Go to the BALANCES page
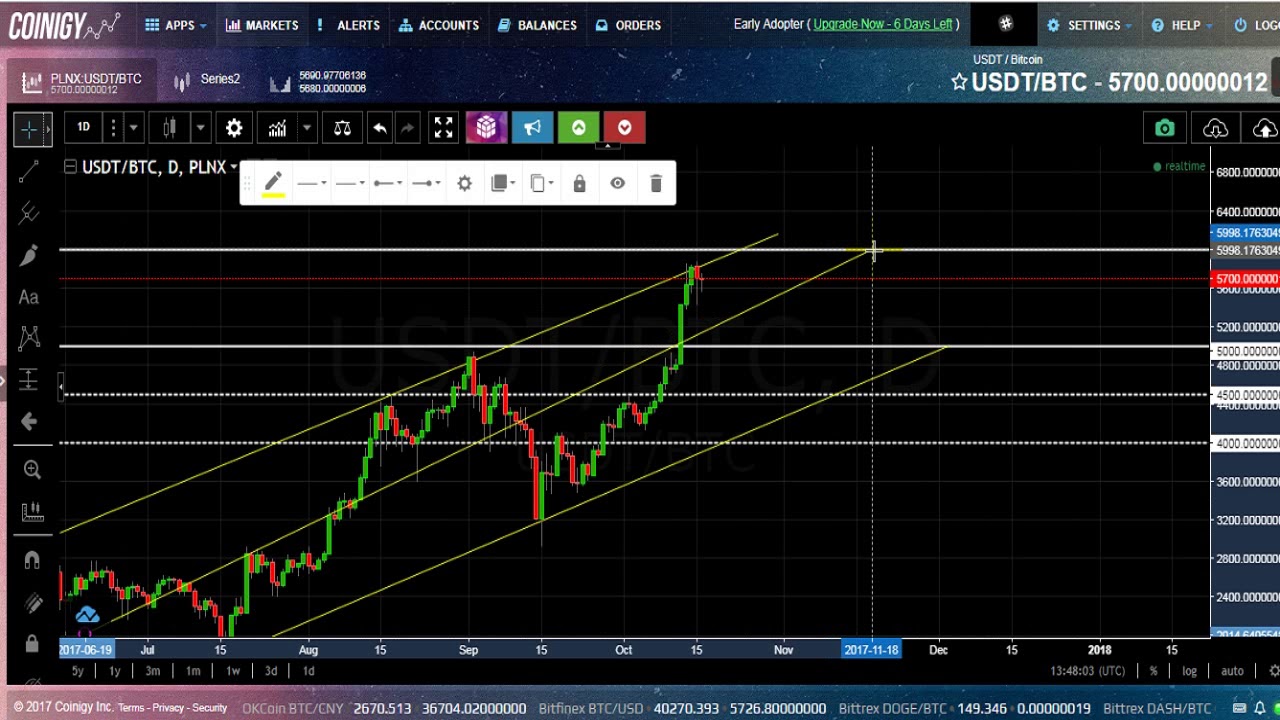1280x720 pixels. (x=537, y=25)
